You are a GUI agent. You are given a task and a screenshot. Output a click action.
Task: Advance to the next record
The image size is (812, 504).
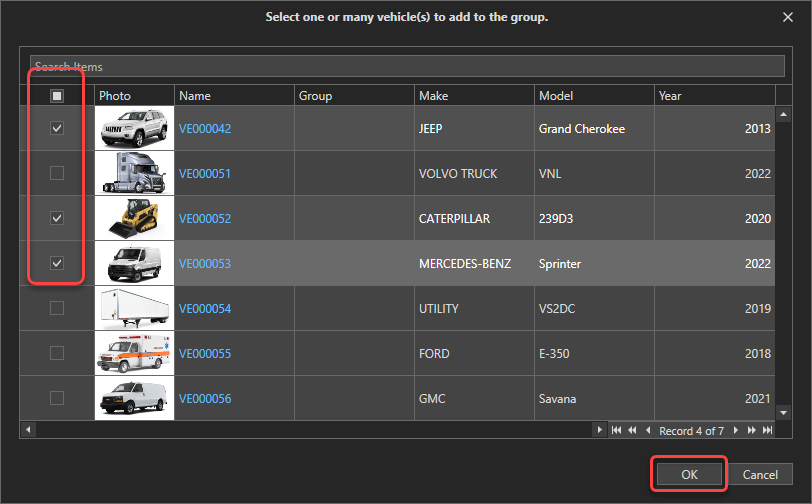pos(736,430)
